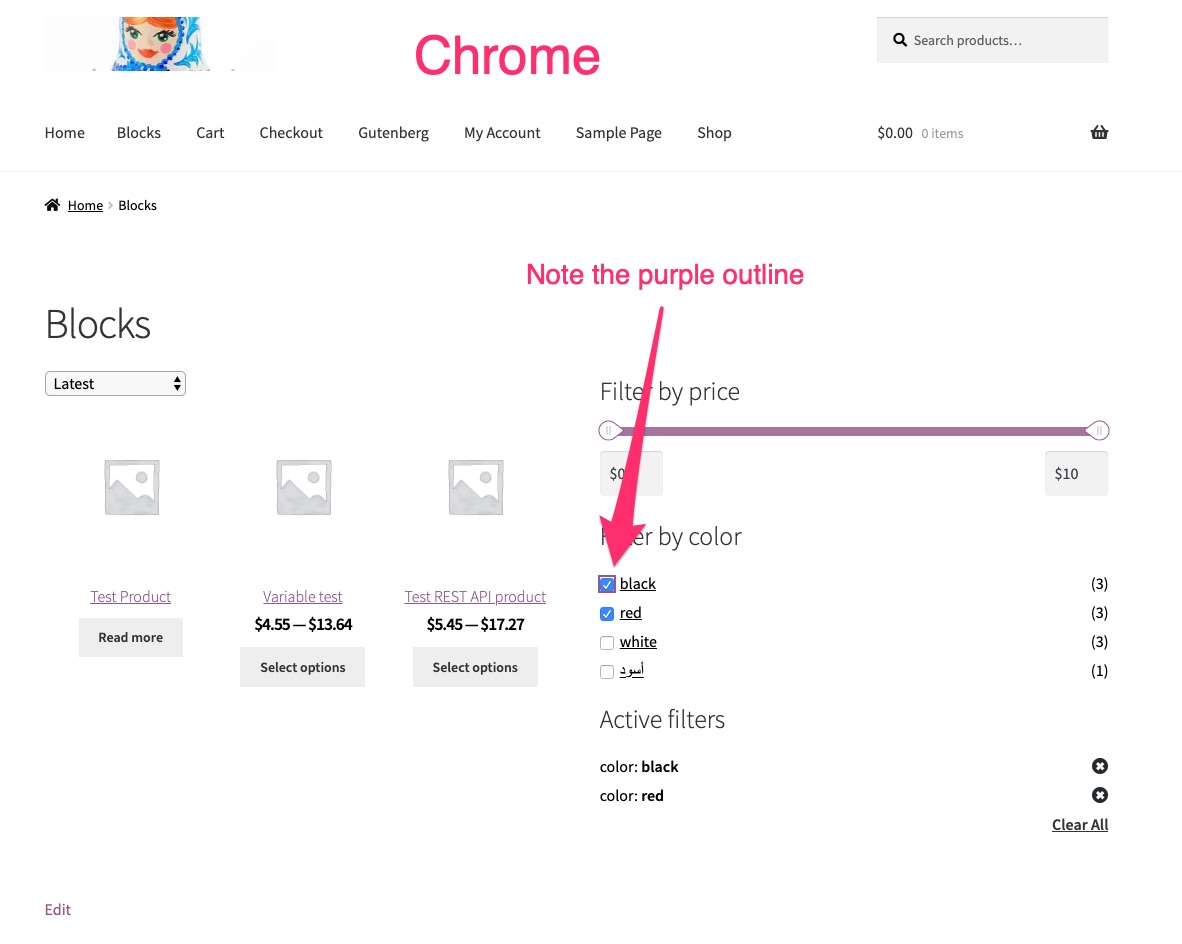Open the Latest sorting dropdown

pyautogui.click(x=115, y=384)
